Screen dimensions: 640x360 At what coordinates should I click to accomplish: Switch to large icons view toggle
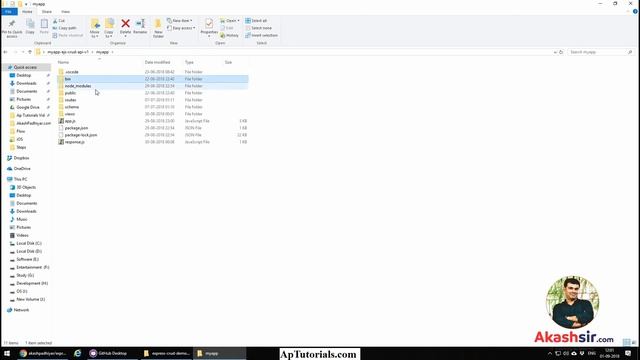point(634,342)
